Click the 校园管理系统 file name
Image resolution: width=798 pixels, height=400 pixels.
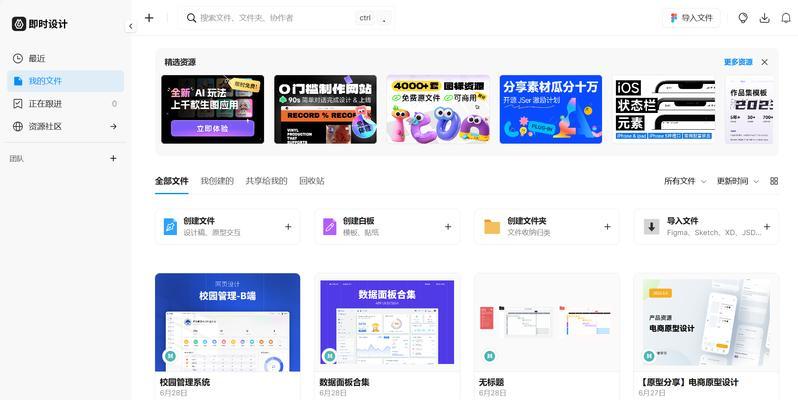(185, 382)
